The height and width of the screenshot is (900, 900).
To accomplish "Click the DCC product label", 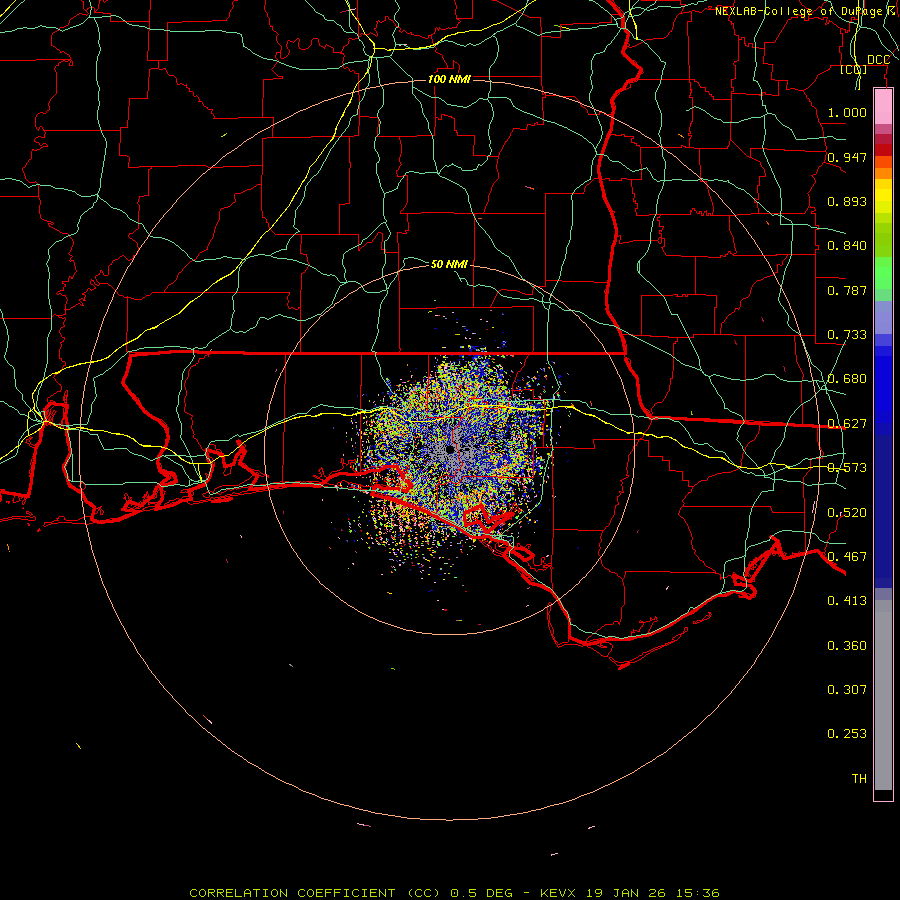I will 878,60.
